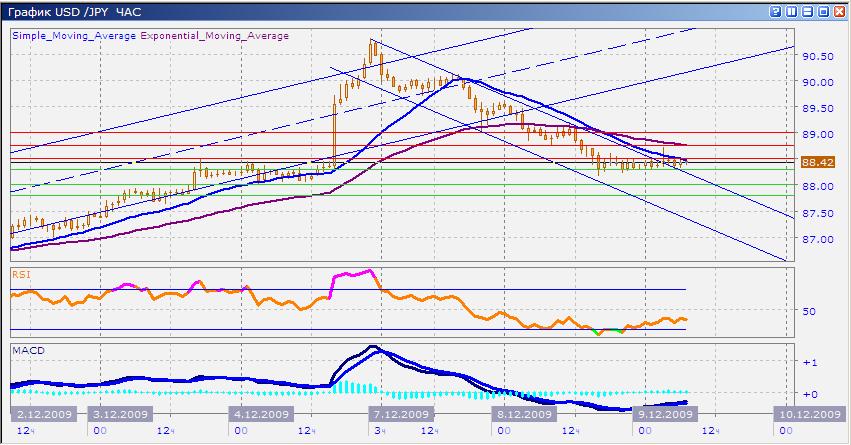The image size is (851, 445).
Task: Click the RSI 50 level axis label
Action: coord(808,312)
